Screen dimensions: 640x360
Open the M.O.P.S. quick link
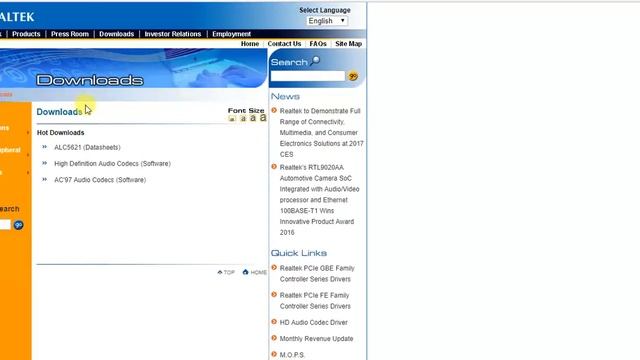(x=292, y=355)
